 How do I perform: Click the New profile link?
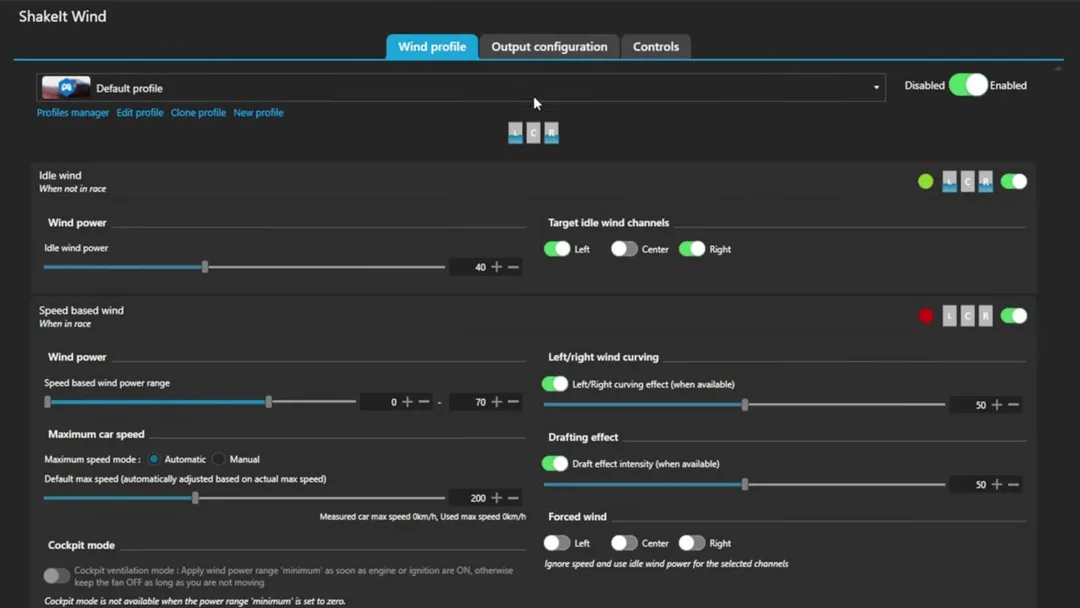pos(258,112)
